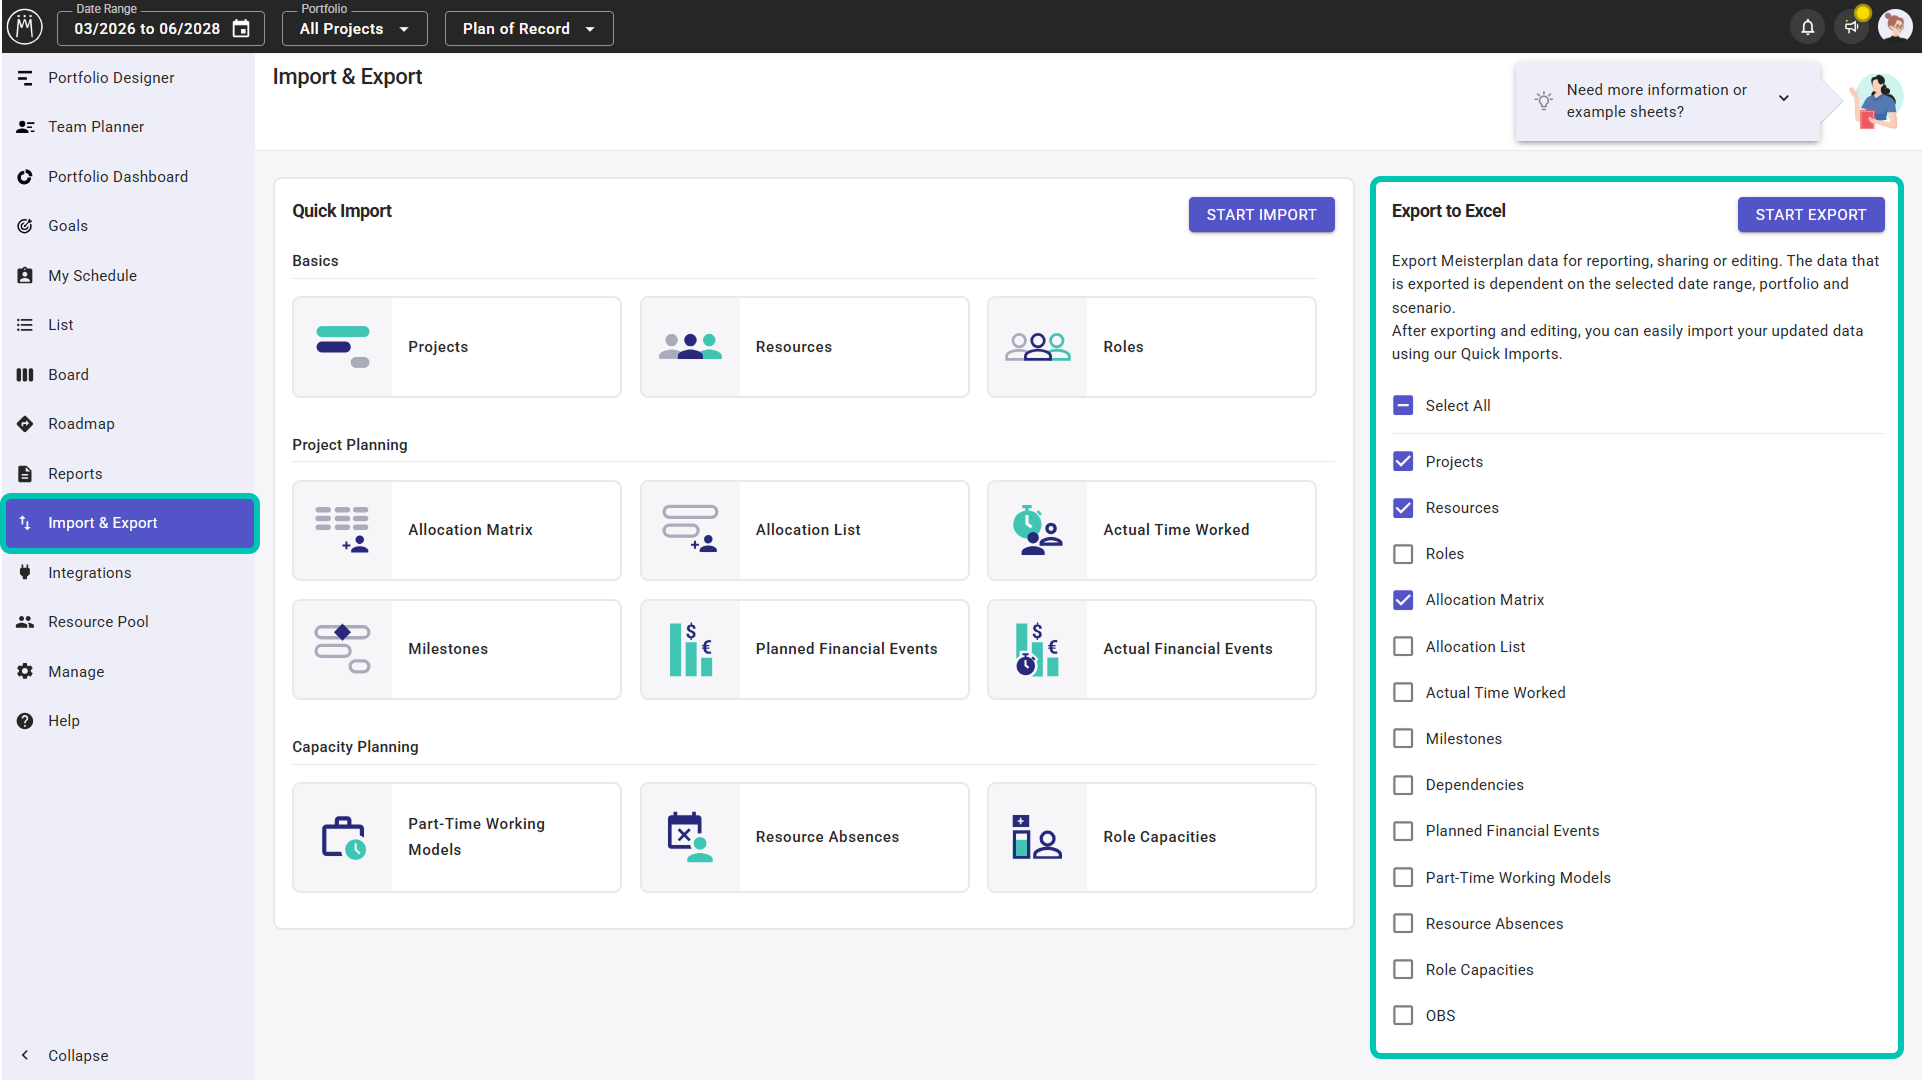Open the Allocation Matrix import tile
This screenshot has width=1922, height=1080.
[456, 530]
